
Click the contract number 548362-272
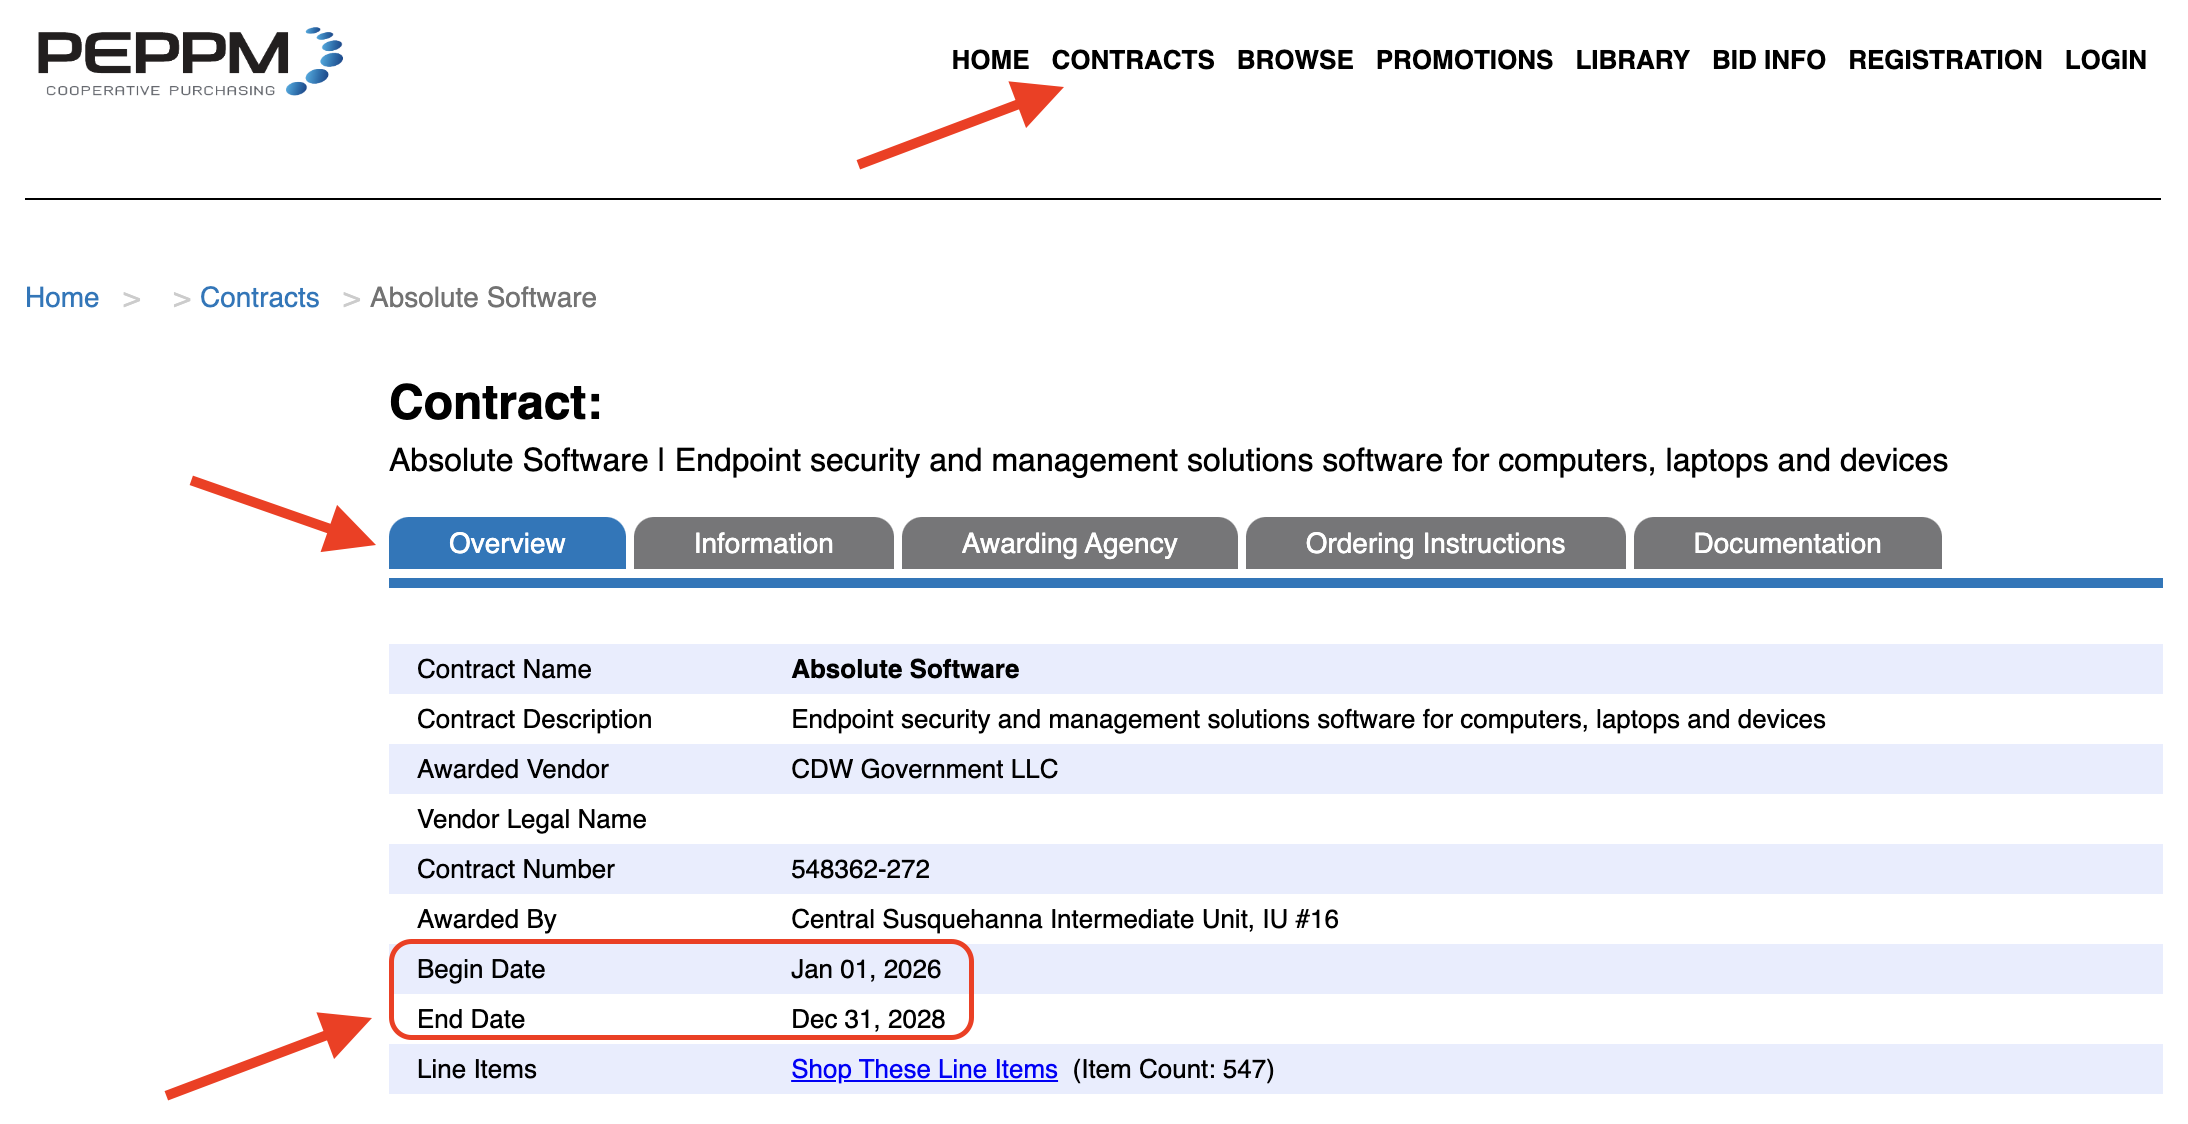[x=860, y=869]
